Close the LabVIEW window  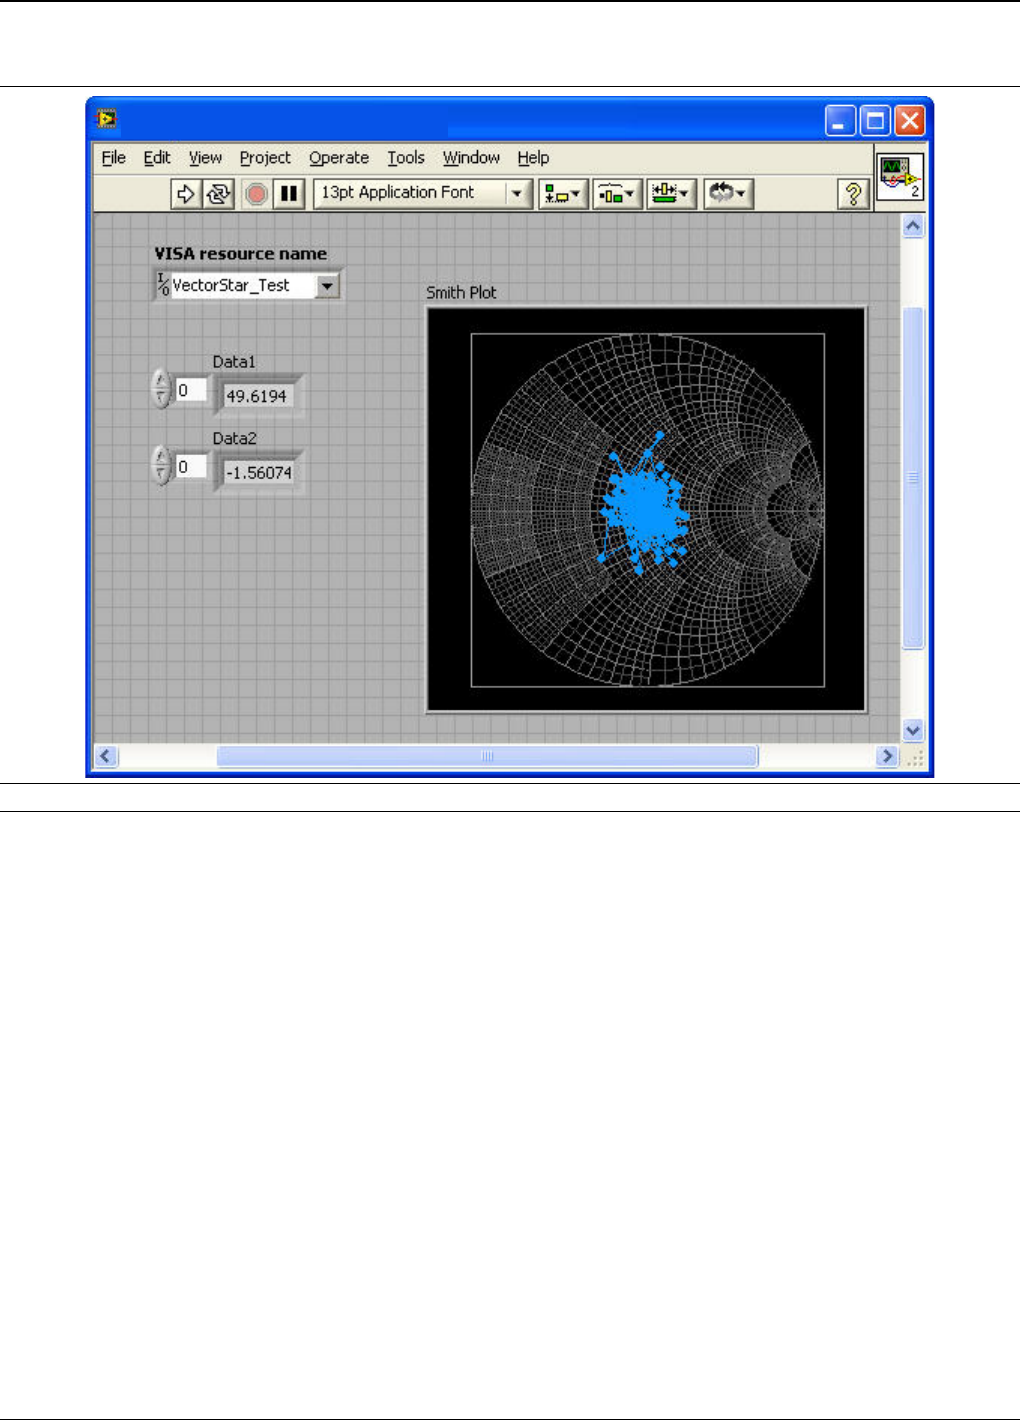click(909, 121)
